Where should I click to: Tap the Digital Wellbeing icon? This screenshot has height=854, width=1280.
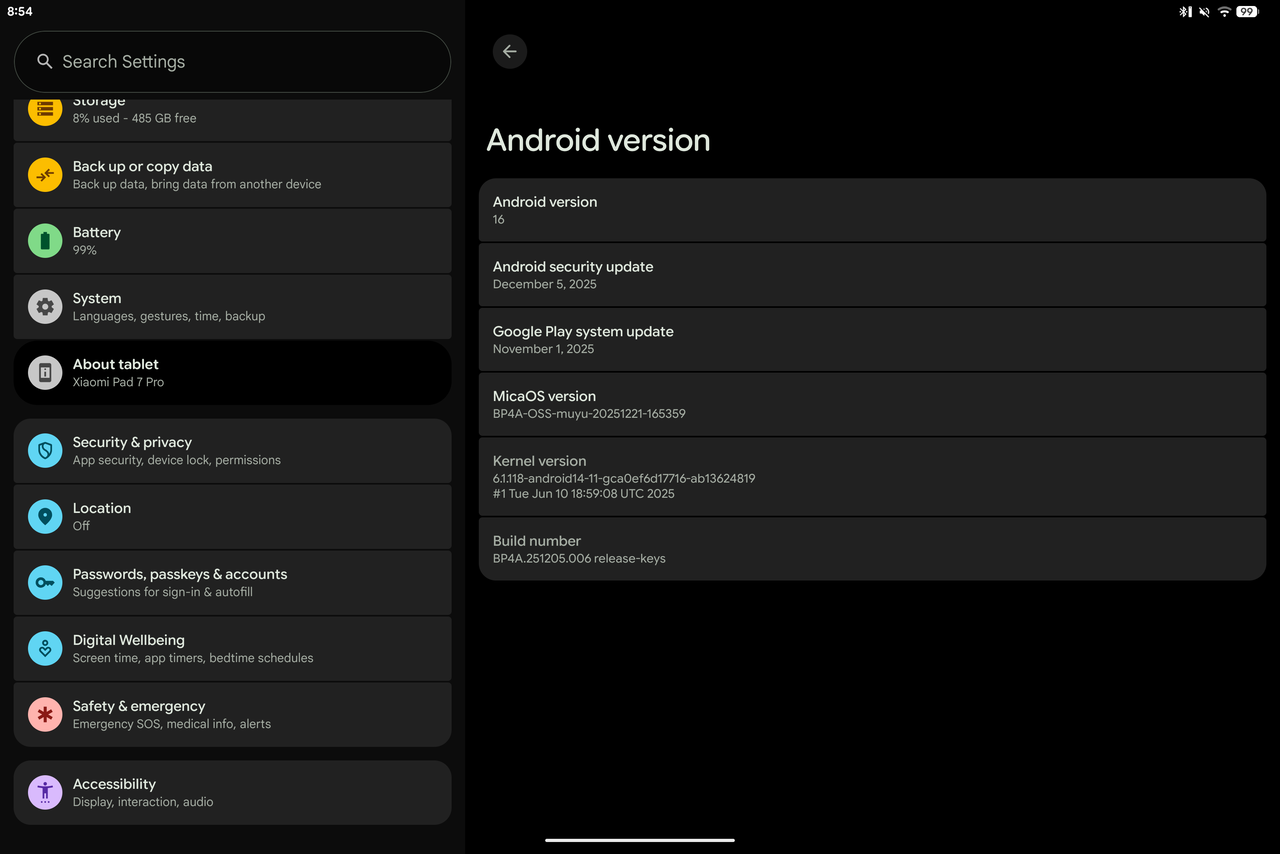coord(45,649)
